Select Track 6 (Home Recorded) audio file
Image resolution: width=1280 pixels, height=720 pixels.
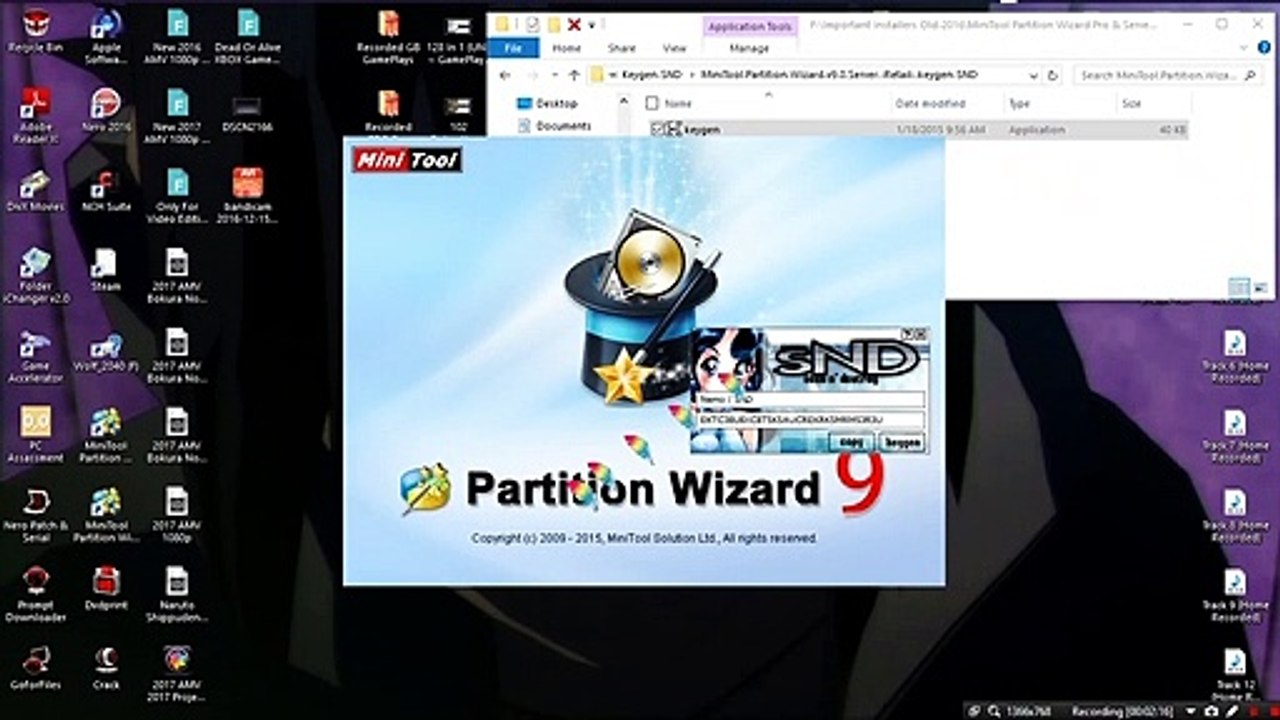[x=1235, y=356]
